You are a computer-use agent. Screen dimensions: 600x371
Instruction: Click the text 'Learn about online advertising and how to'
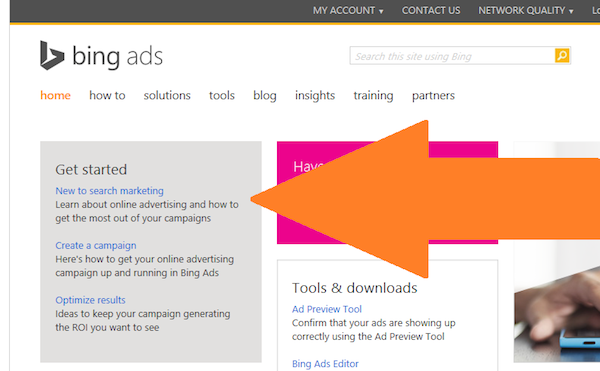(x=147, y=204)
